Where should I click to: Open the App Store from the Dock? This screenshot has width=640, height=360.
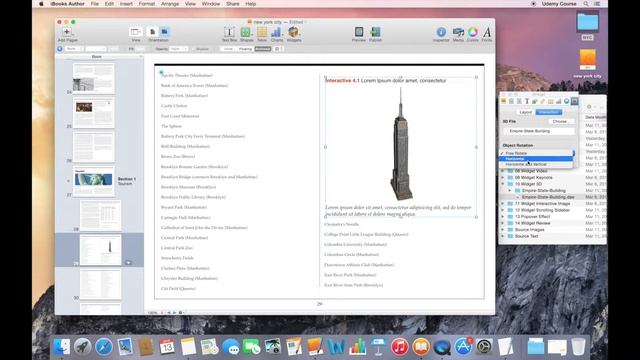[463, 347]
